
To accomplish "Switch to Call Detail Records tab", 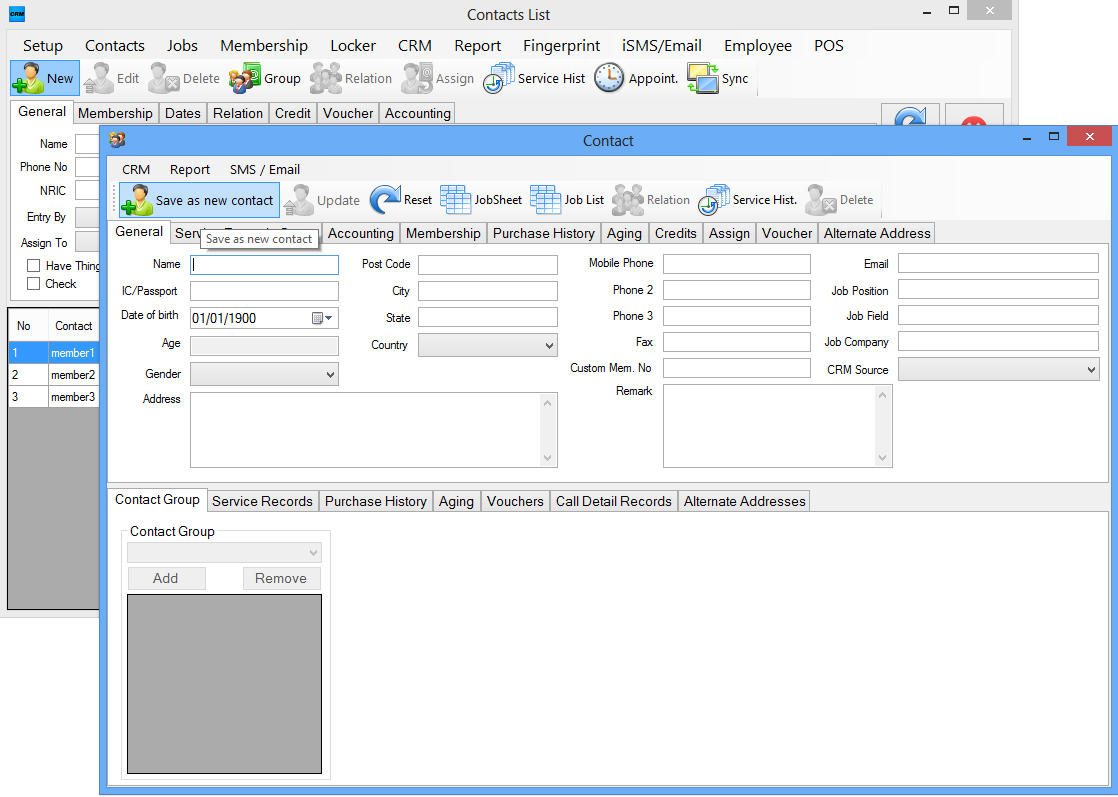I will click(614, 501).
